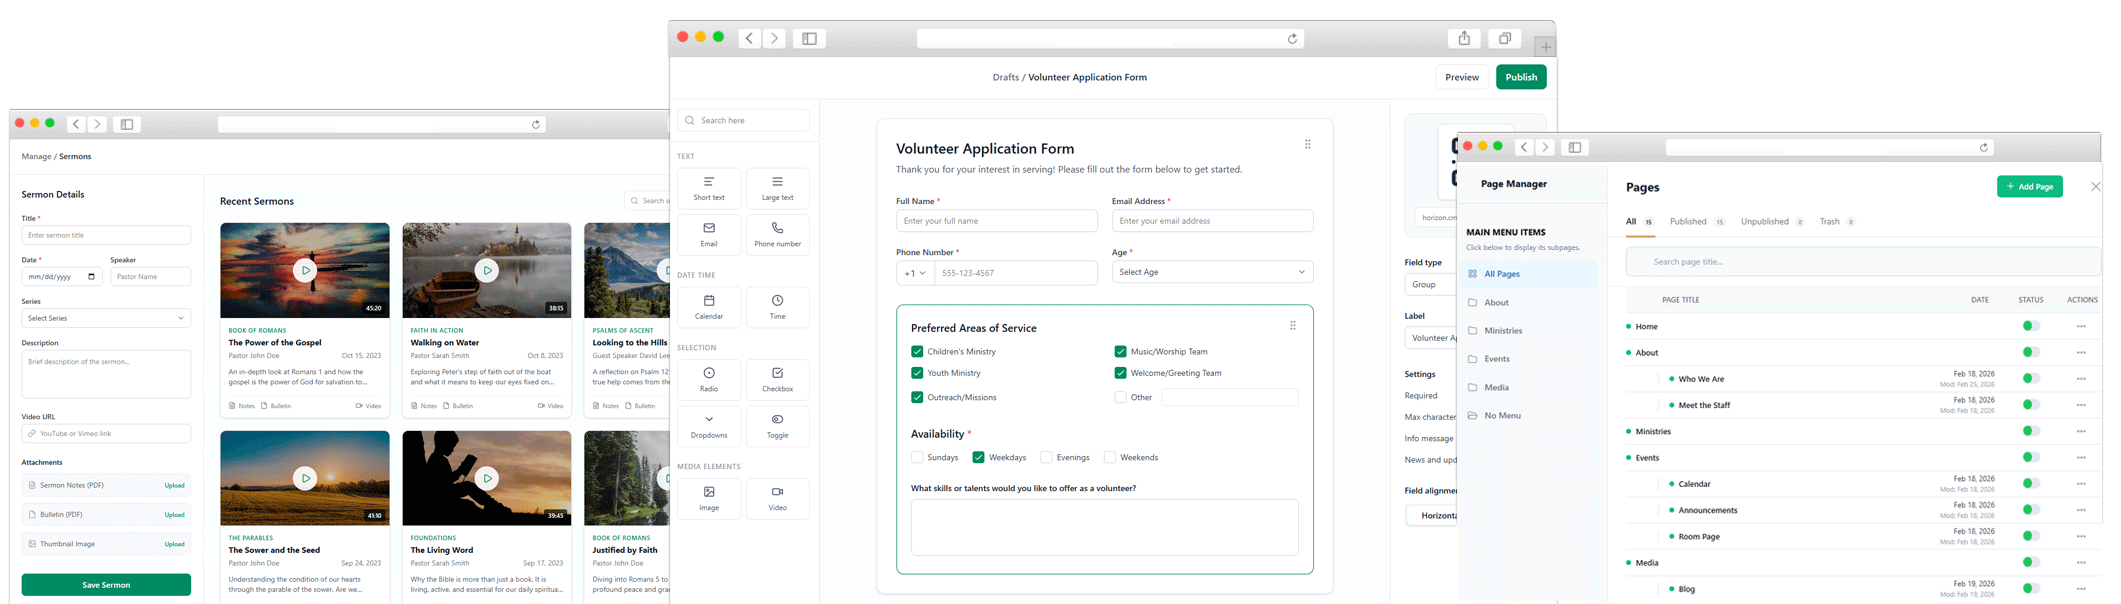
Task: Open actions menu for Meet the Staff row
Action: pos(2081,405)
